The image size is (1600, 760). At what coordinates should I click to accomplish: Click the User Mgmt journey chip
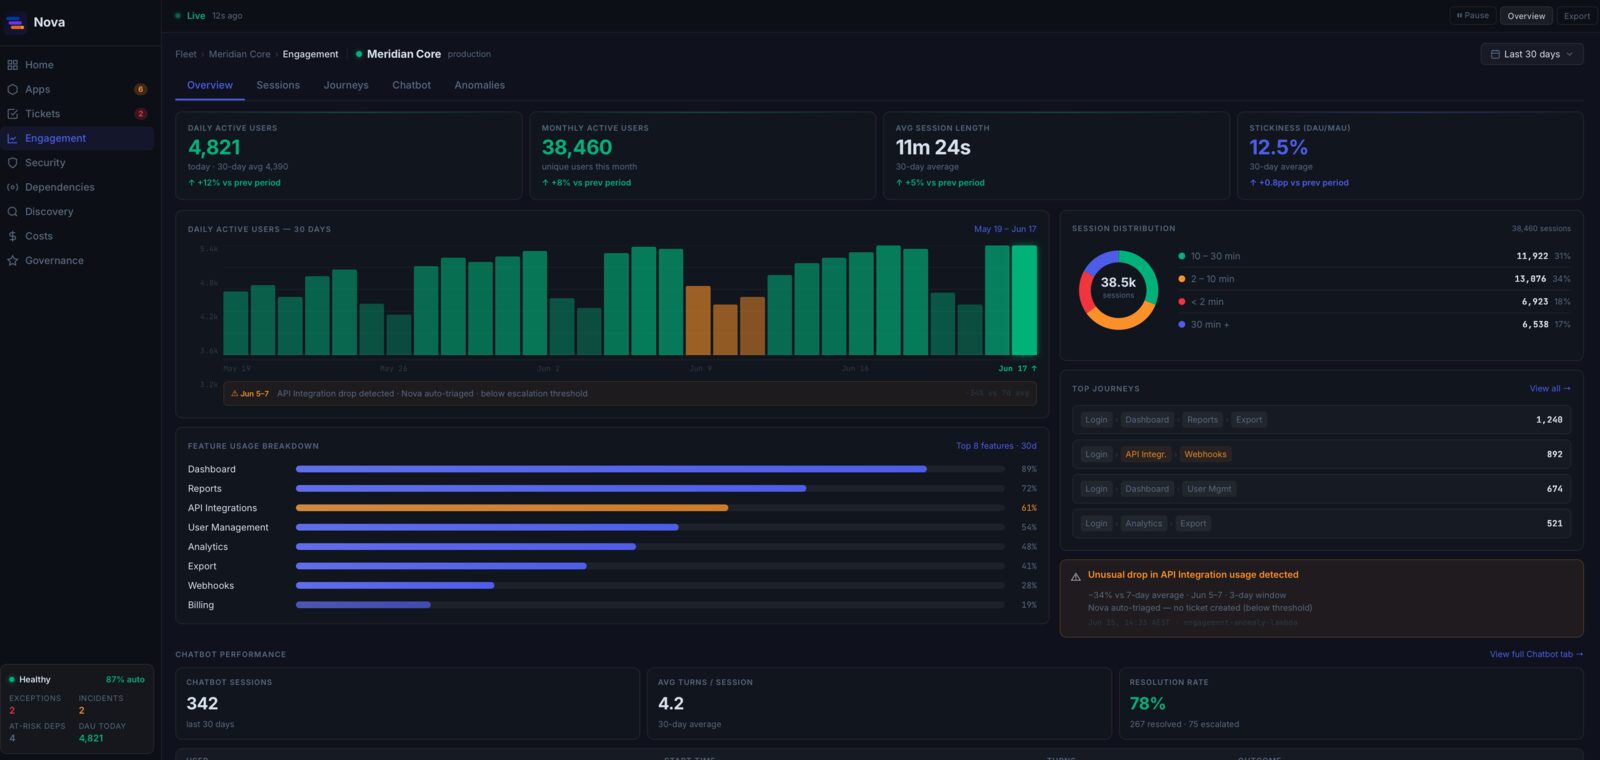click(1209, 489)
